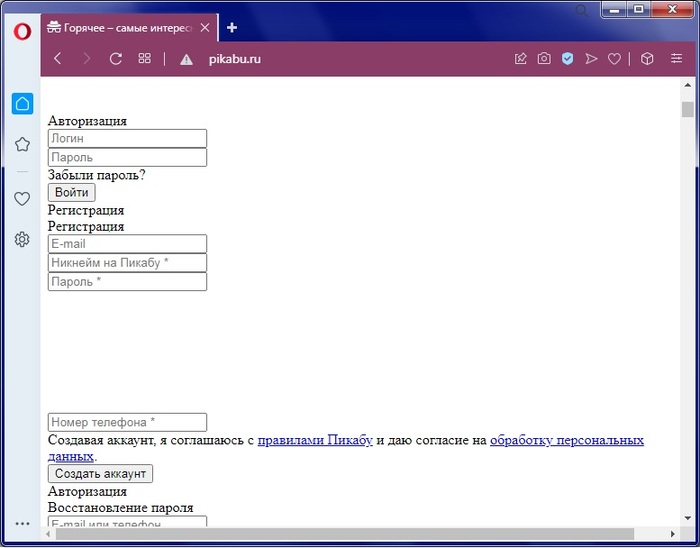Close the Горячее private tab
The width and height of the screenshot is (700, 548).
[205, 28]
